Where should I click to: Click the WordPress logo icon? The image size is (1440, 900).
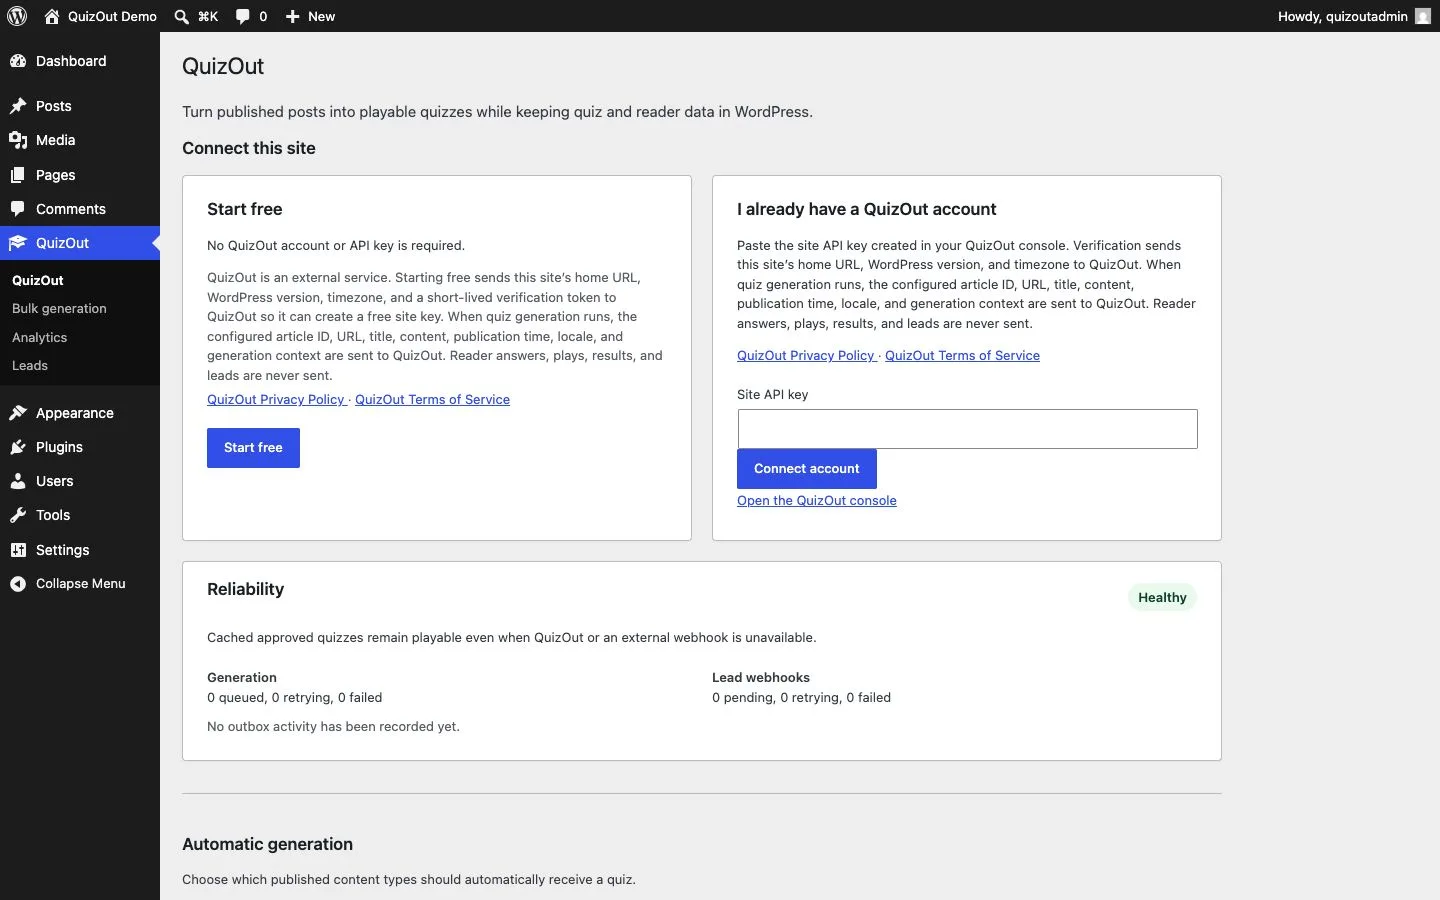17,16
